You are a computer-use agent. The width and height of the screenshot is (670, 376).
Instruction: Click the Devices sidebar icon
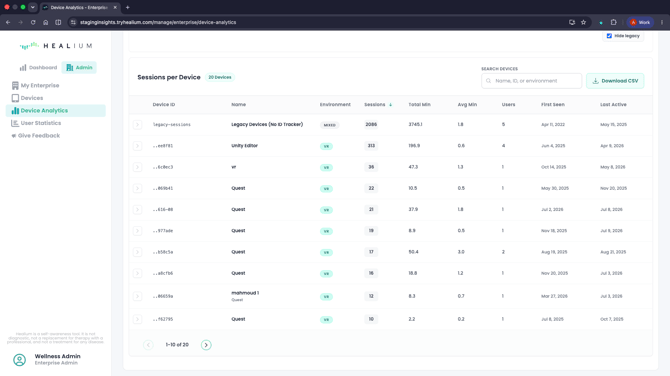(15, 98)
